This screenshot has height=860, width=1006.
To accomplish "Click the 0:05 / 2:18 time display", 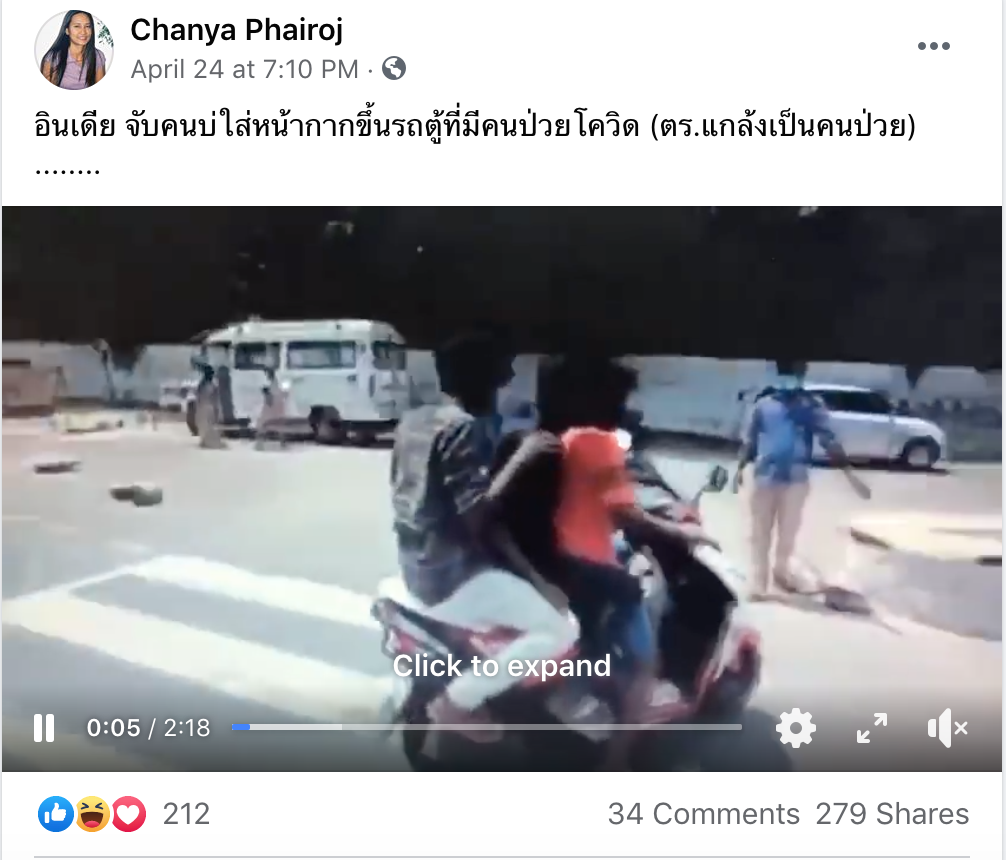I will coord(148,728).
